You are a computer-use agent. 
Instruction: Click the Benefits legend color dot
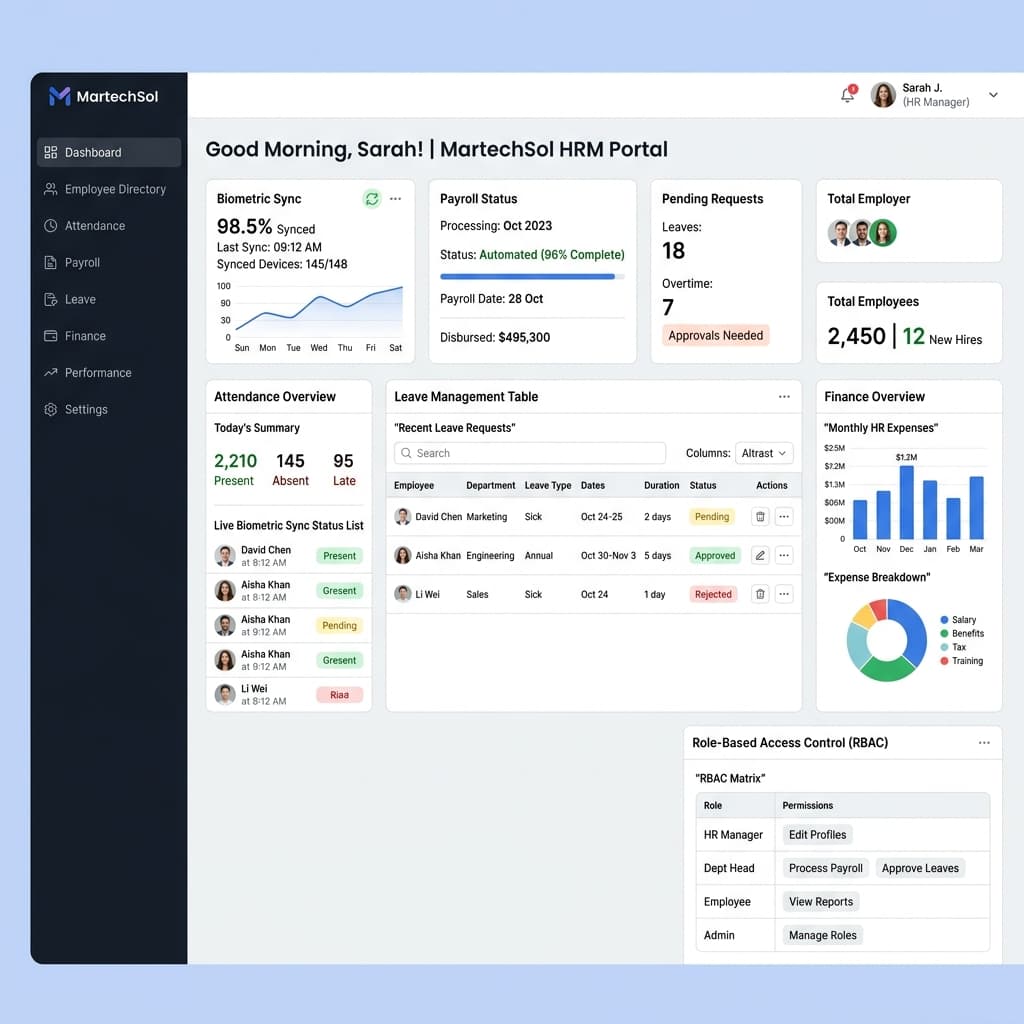[x=944, y=633]
